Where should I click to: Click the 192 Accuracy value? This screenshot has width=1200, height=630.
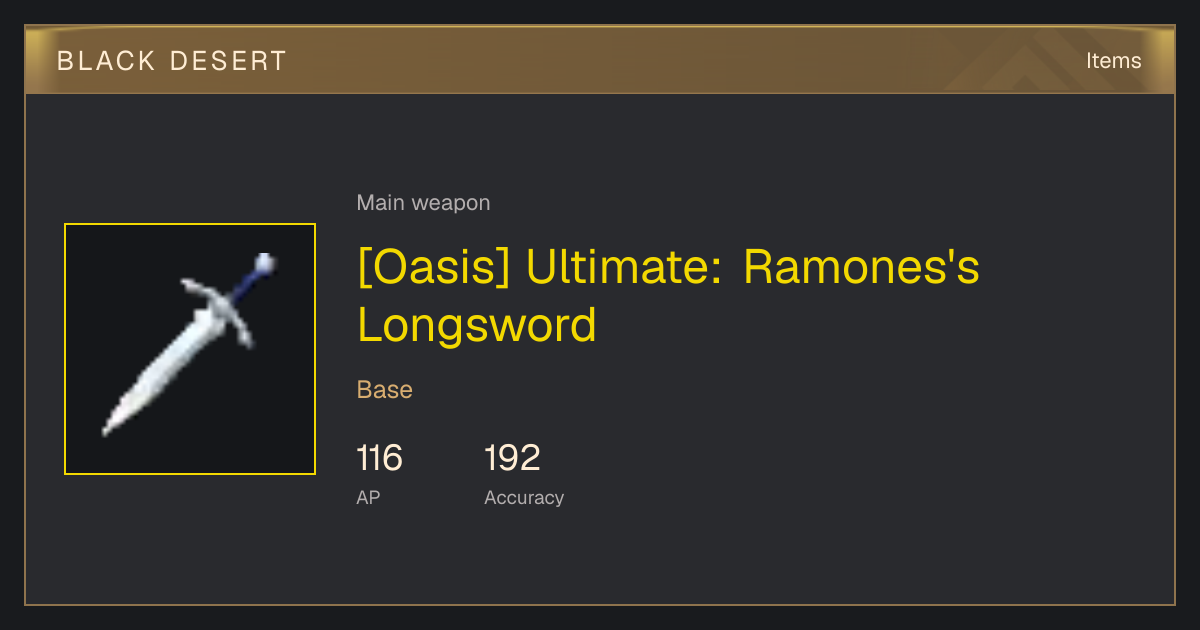pos(512,458)
